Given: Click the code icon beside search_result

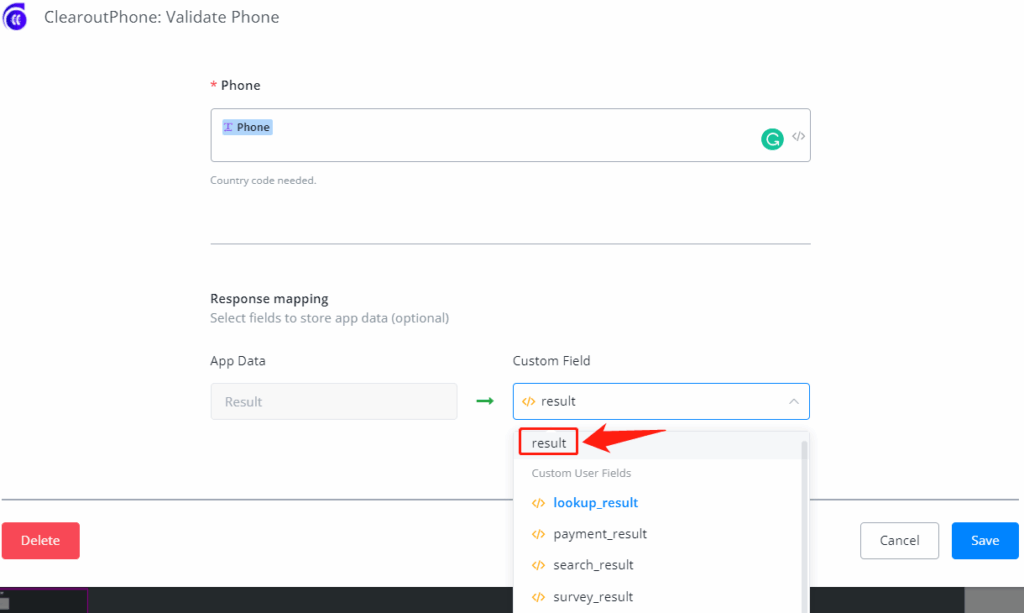Looking at the screenshot, I should pos(538,565).
